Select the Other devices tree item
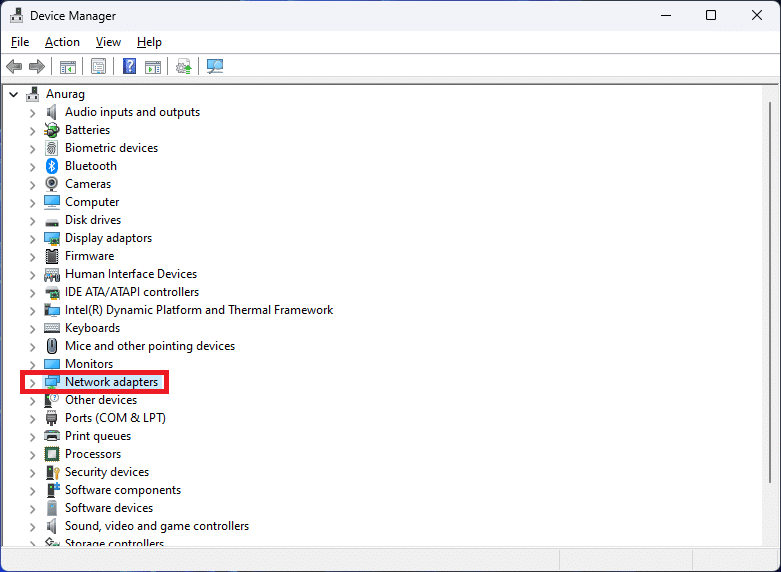The height and width of the screenshot is (572, 781). click(x=101, y=400)
